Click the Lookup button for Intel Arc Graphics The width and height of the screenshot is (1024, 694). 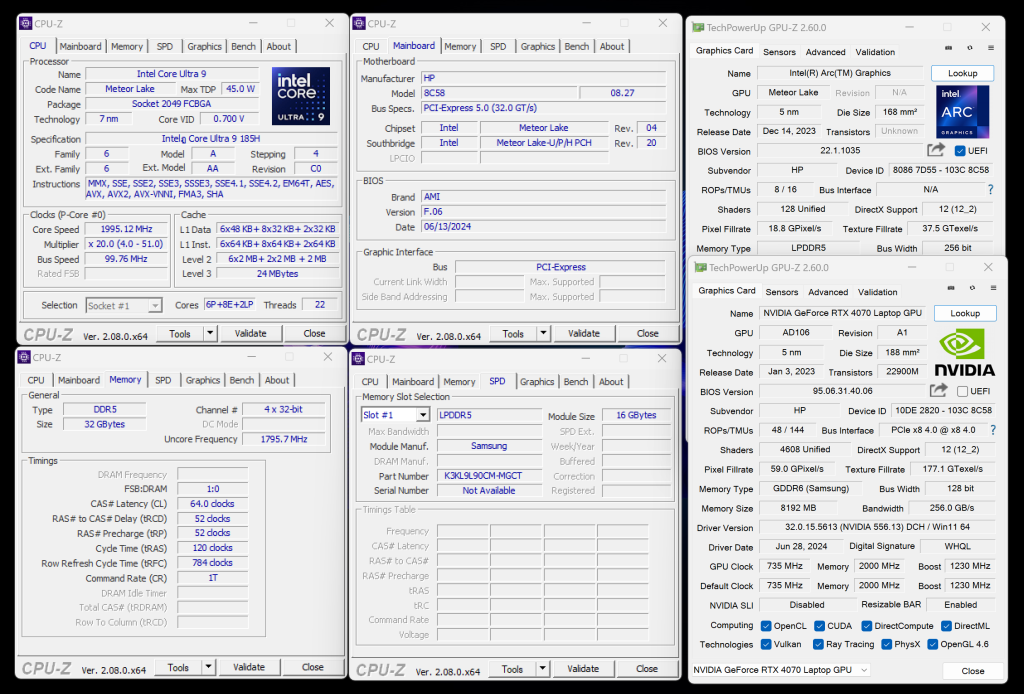pos(963,73)
